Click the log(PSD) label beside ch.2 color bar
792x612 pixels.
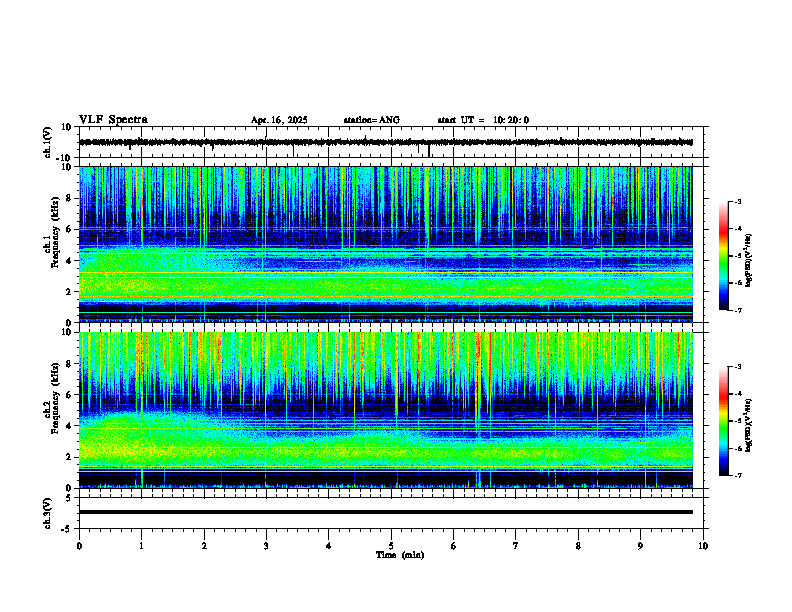(x=748, y=425)
